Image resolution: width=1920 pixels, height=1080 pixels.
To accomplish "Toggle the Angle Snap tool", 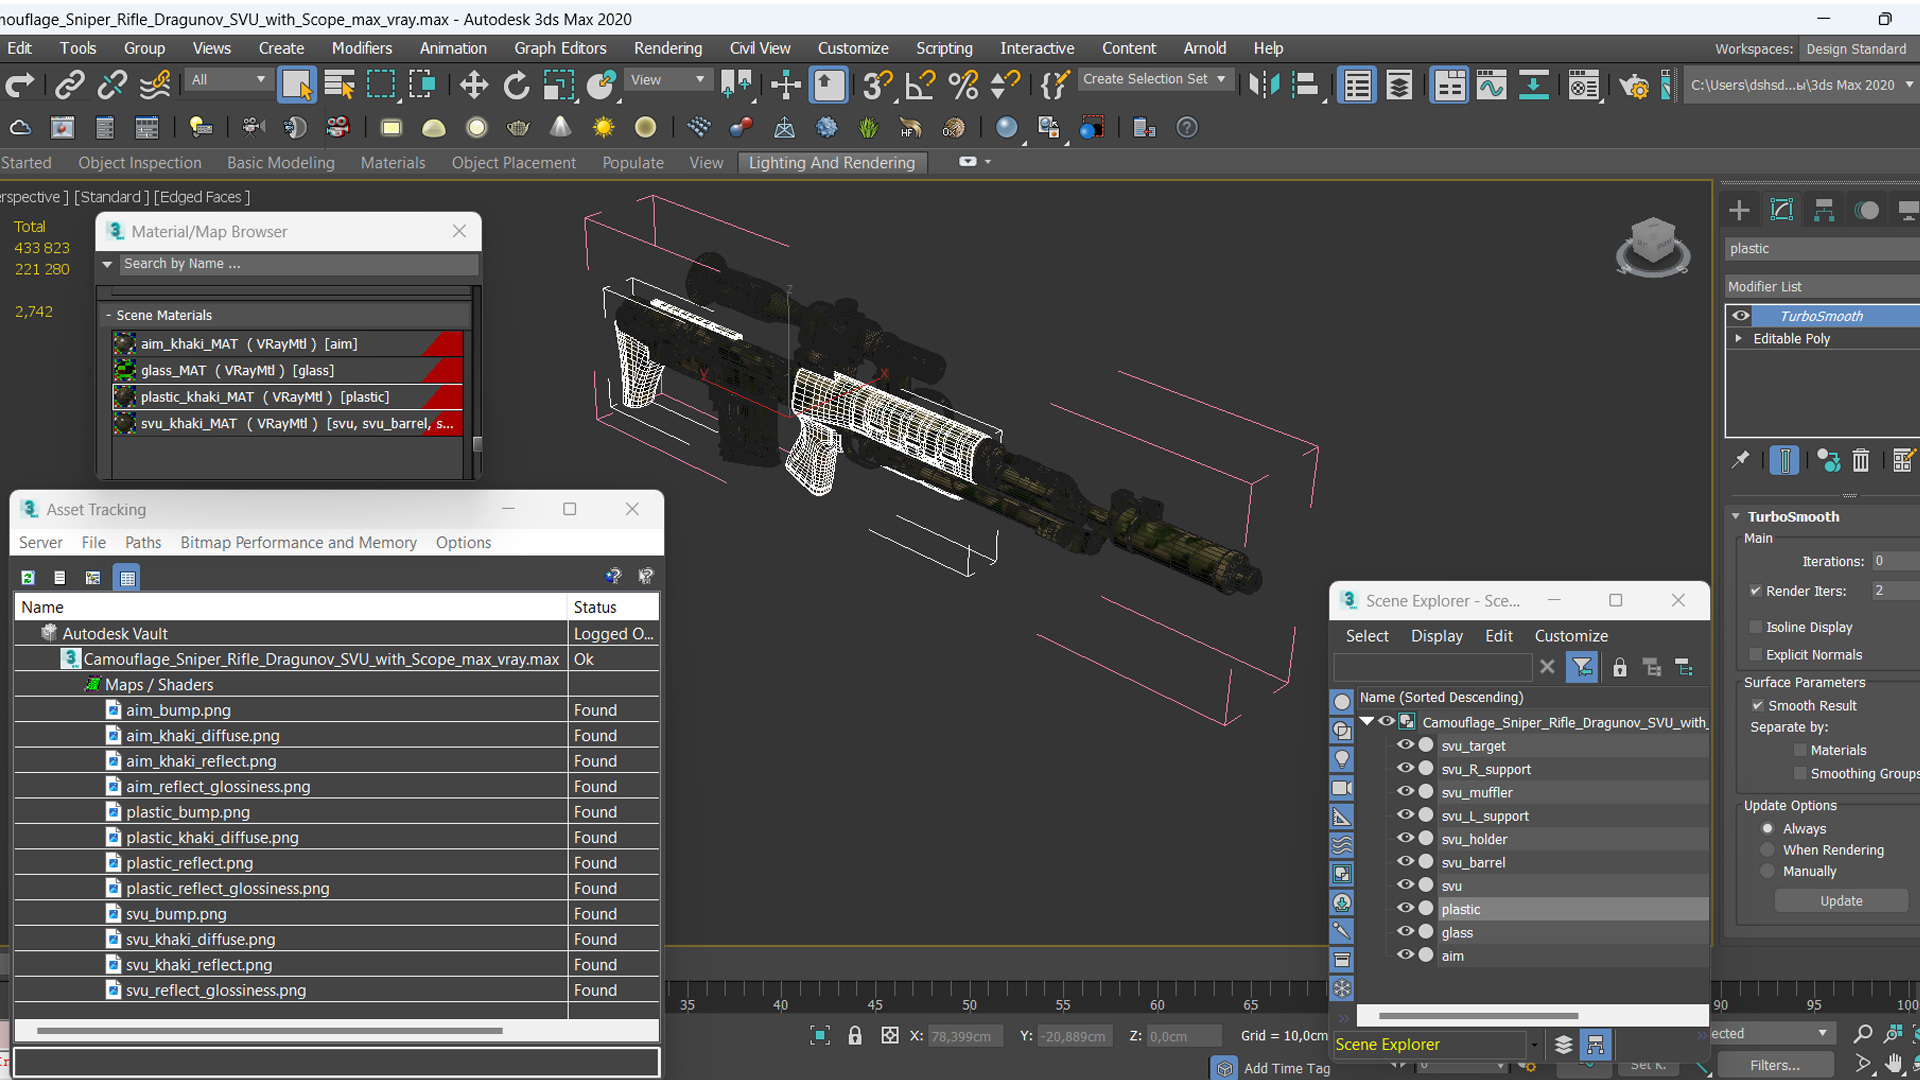I will point(920,85).
